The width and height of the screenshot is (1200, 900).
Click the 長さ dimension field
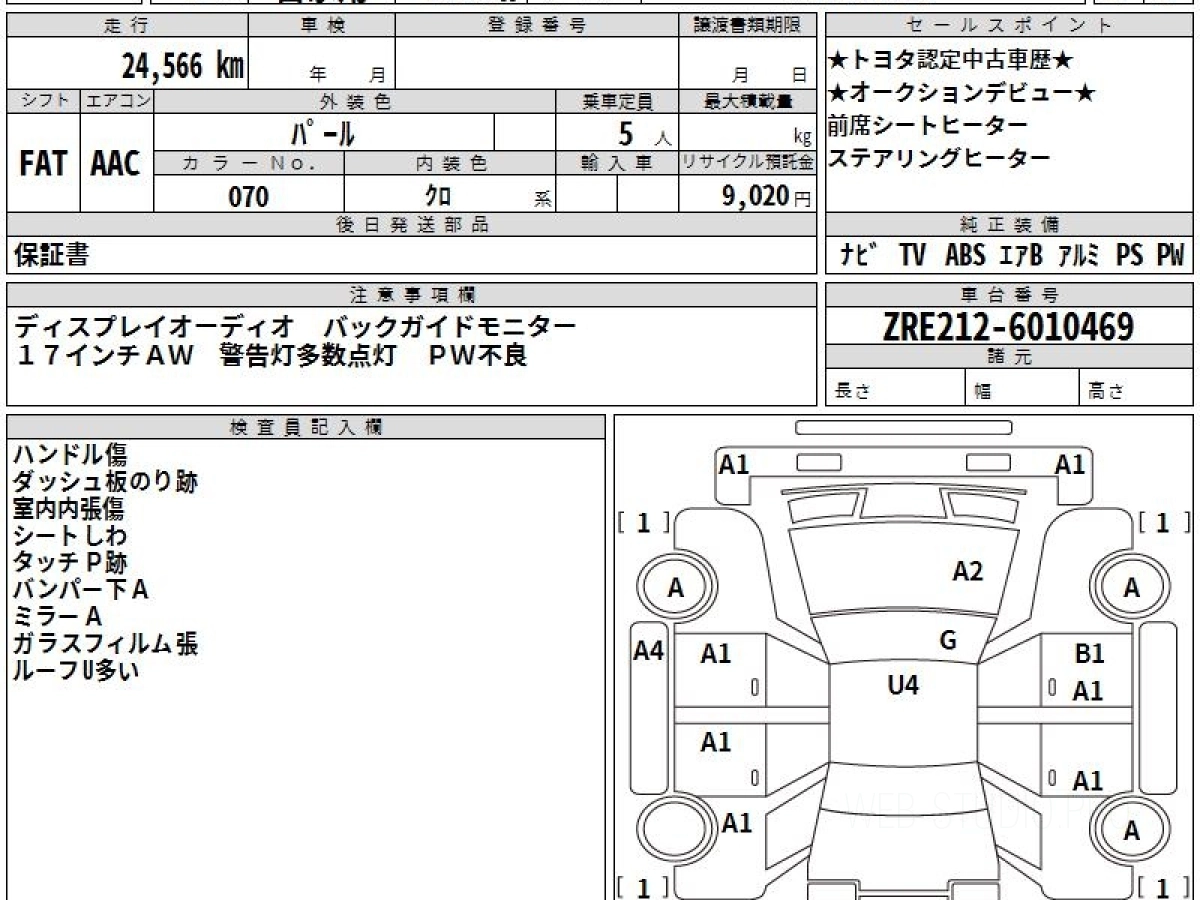[x=895, y=388]
